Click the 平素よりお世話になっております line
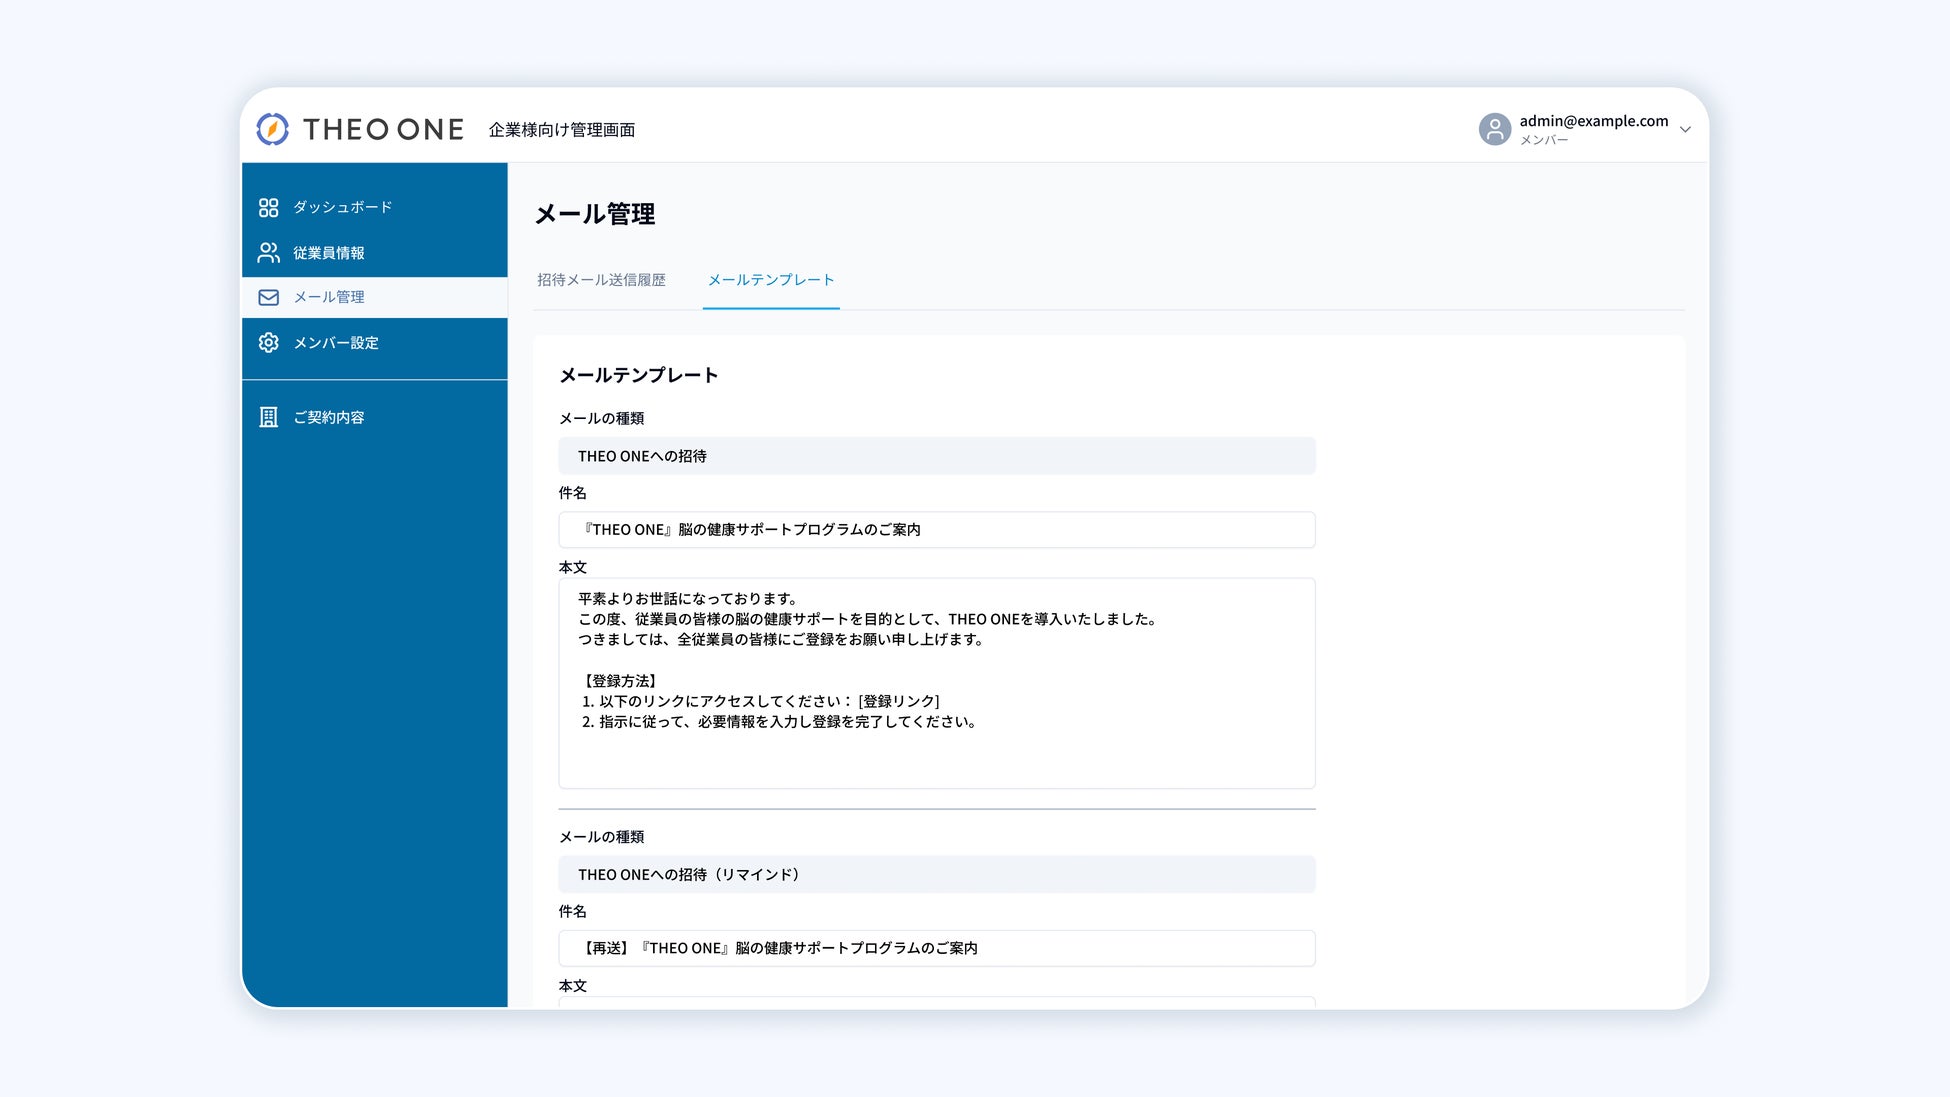The height and width of the screenshot is (1097, 1950). (x=689, y=599)
